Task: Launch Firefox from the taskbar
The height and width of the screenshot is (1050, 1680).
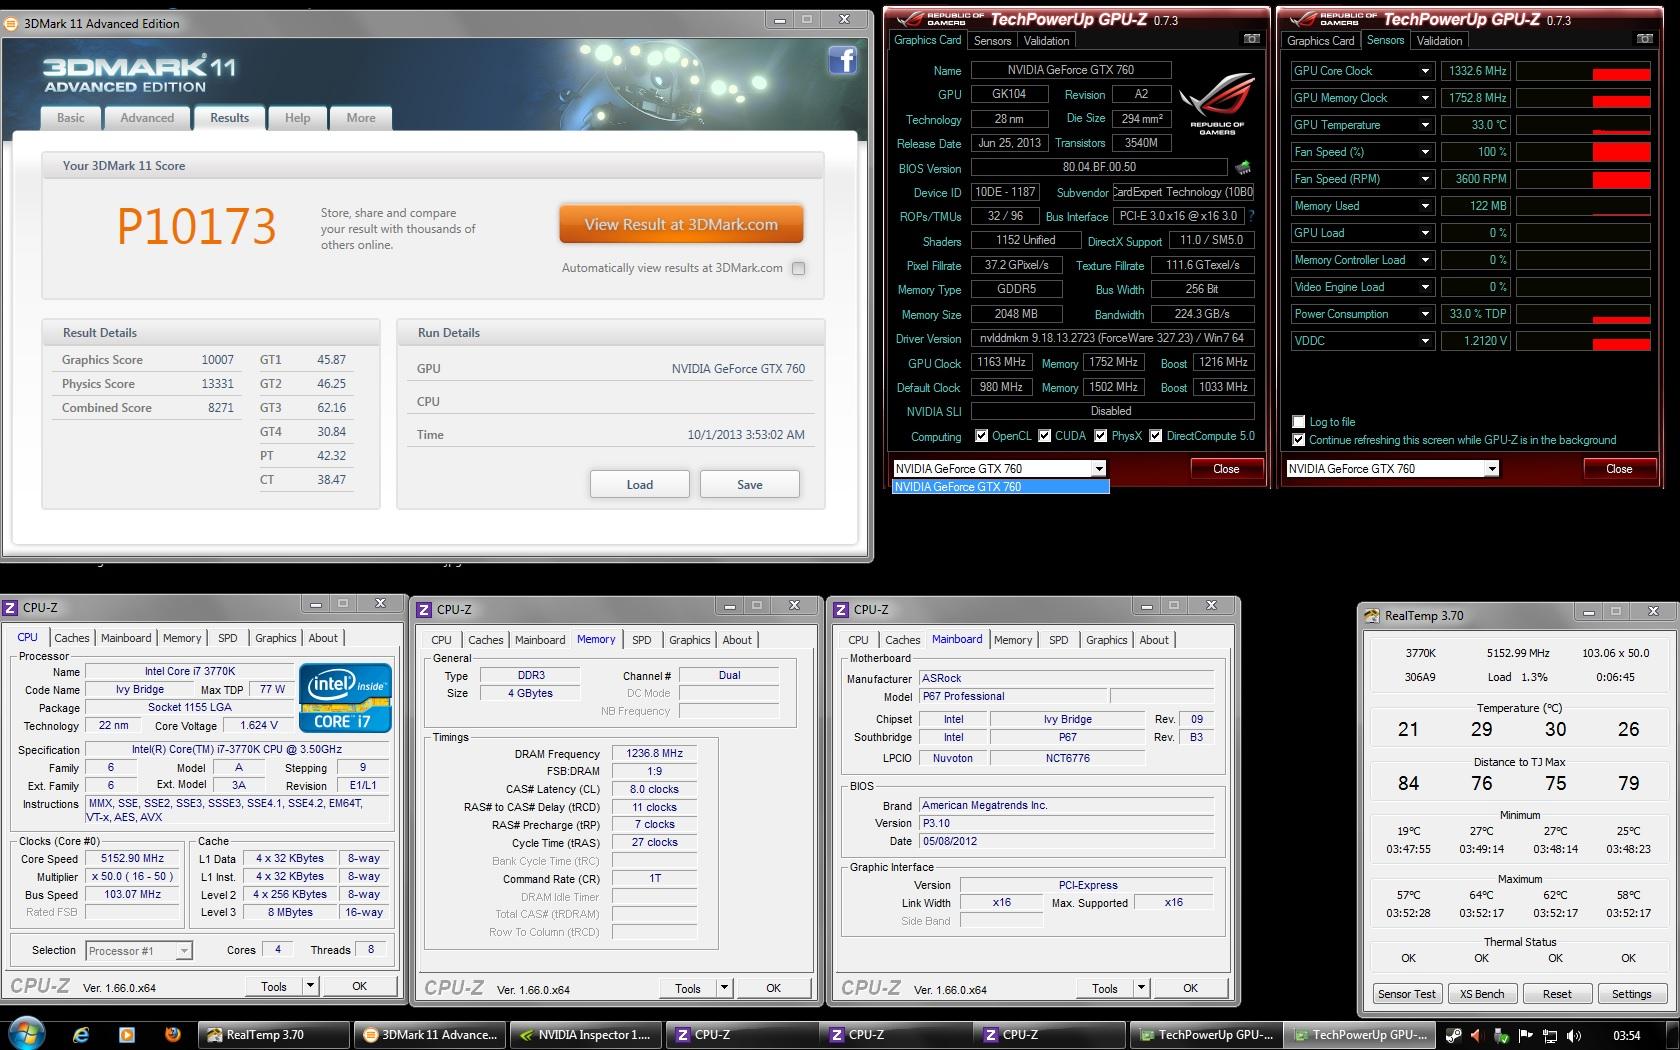Action: pyautogui.click(x=172, y=1035)
